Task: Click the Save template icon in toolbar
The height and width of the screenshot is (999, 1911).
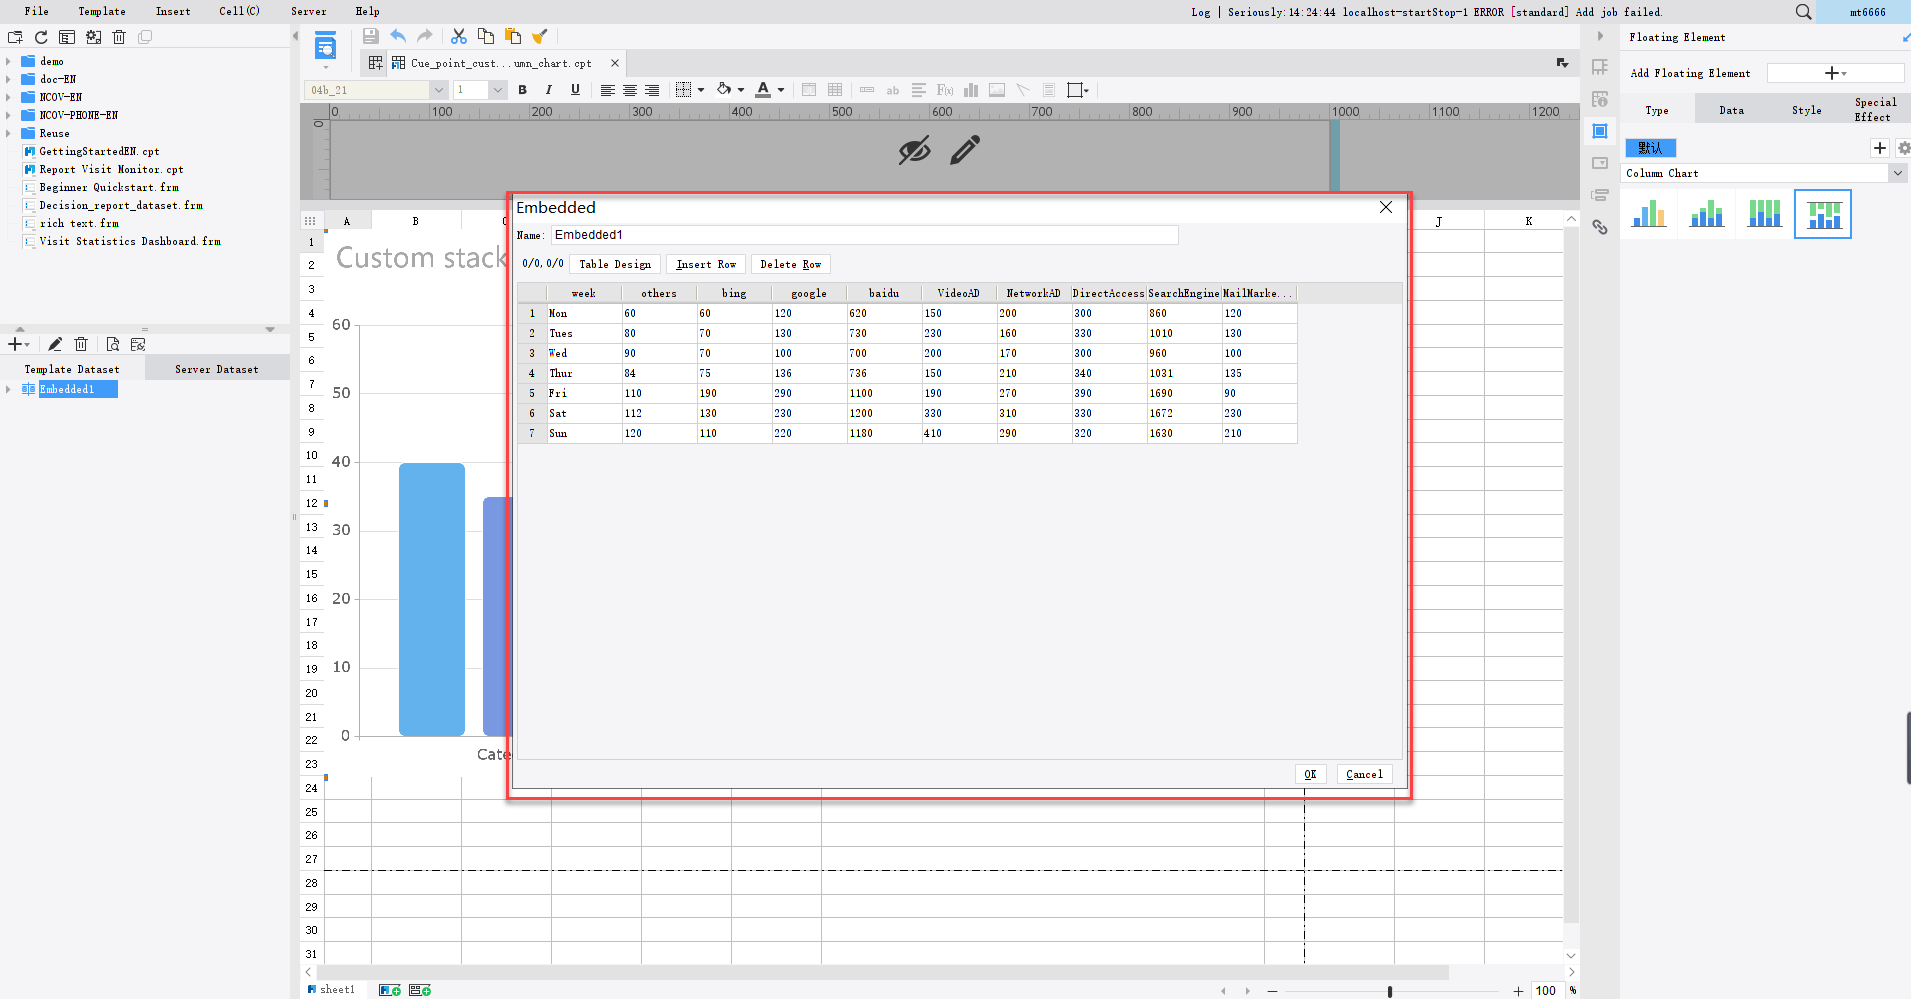Action: tap(371, 36)
